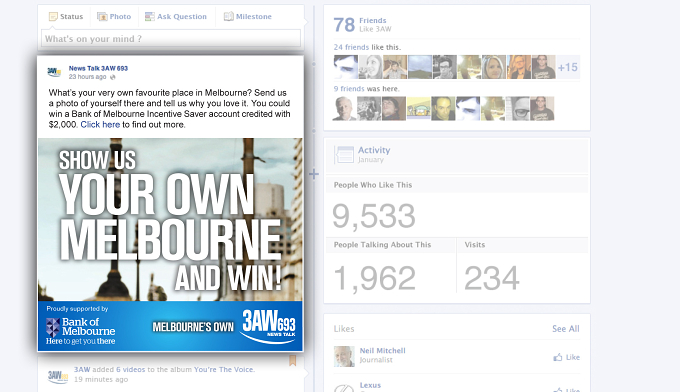
Task: Open the Milestone composer tab
Action: (248, 16)
